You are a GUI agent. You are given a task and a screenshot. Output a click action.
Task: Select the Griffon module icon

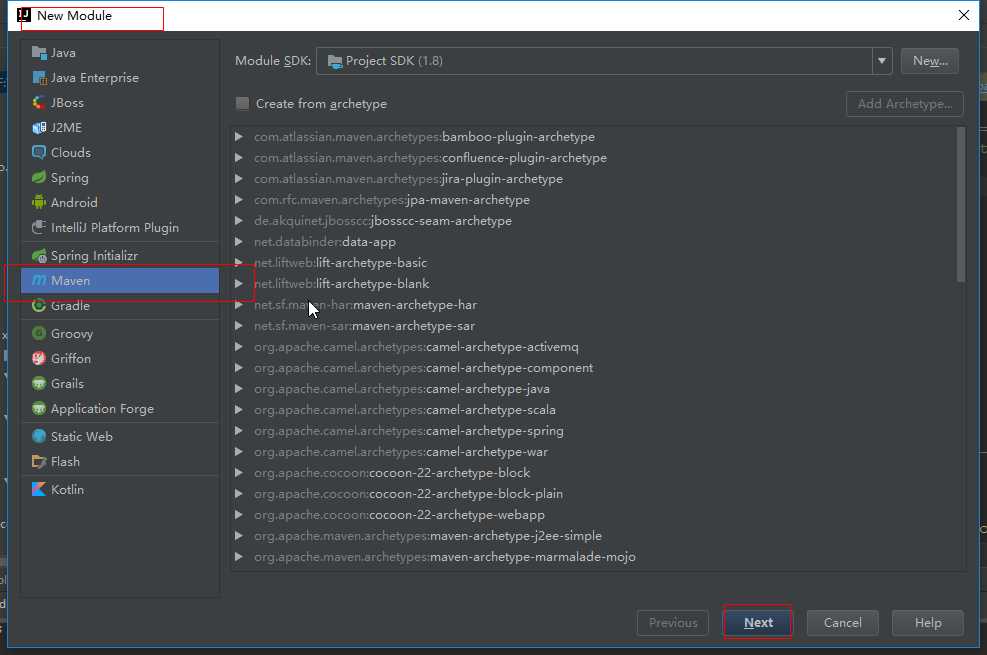tap(39, 359)
